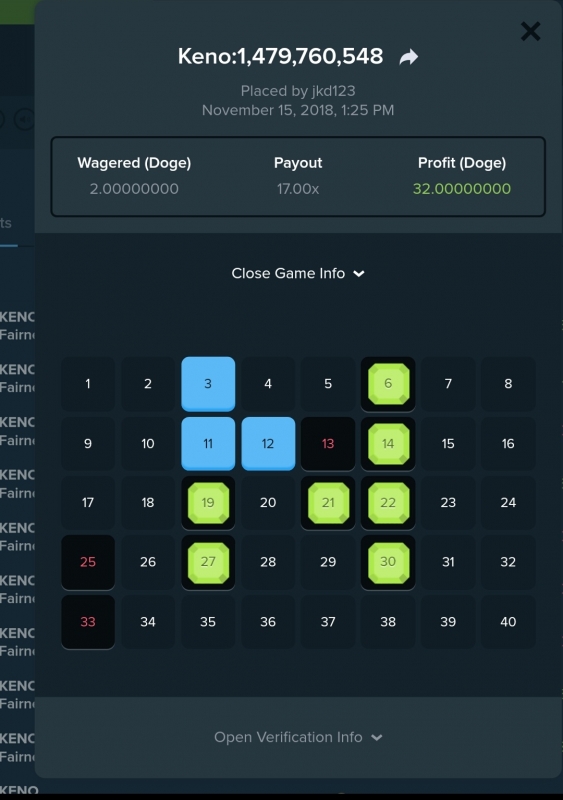The width and height of the screenshot is (563, 800).
Task: Click Keno tile number 20
Action: [268, 503]
